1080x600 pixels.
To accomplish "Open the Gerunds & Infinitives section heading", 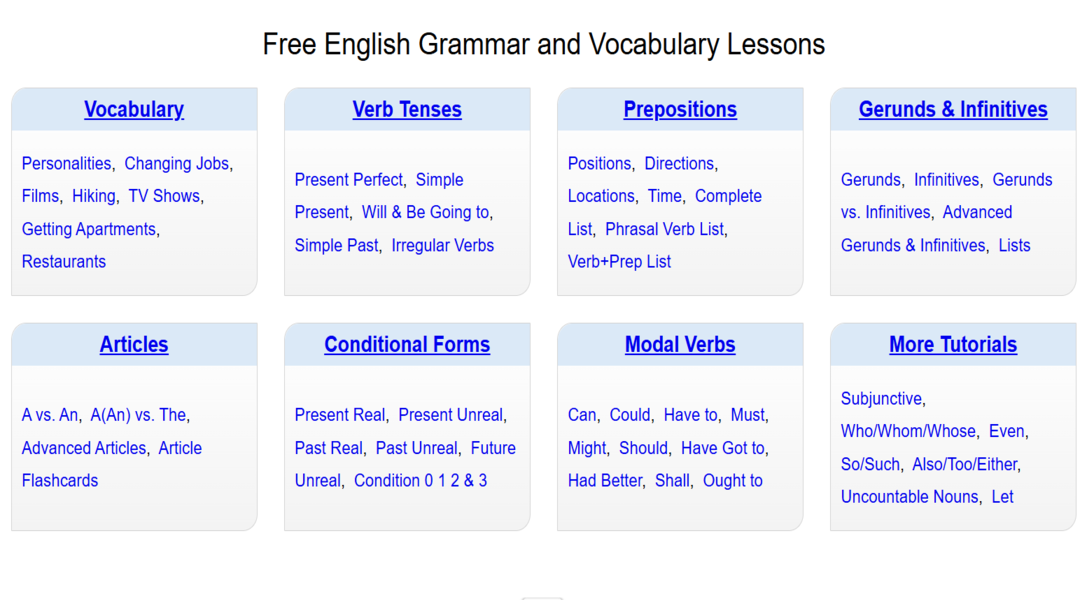I will pos(953,109).
